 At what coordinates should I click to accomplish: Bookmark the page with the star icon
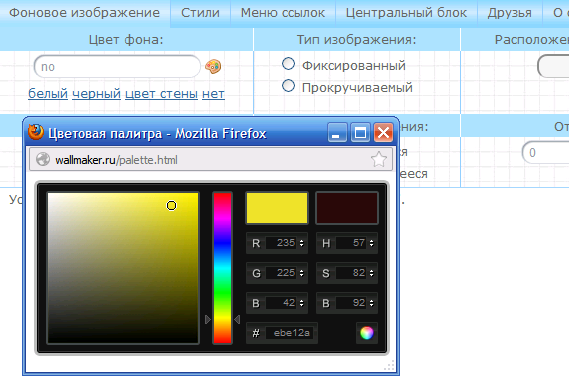(x=379, y=159)
